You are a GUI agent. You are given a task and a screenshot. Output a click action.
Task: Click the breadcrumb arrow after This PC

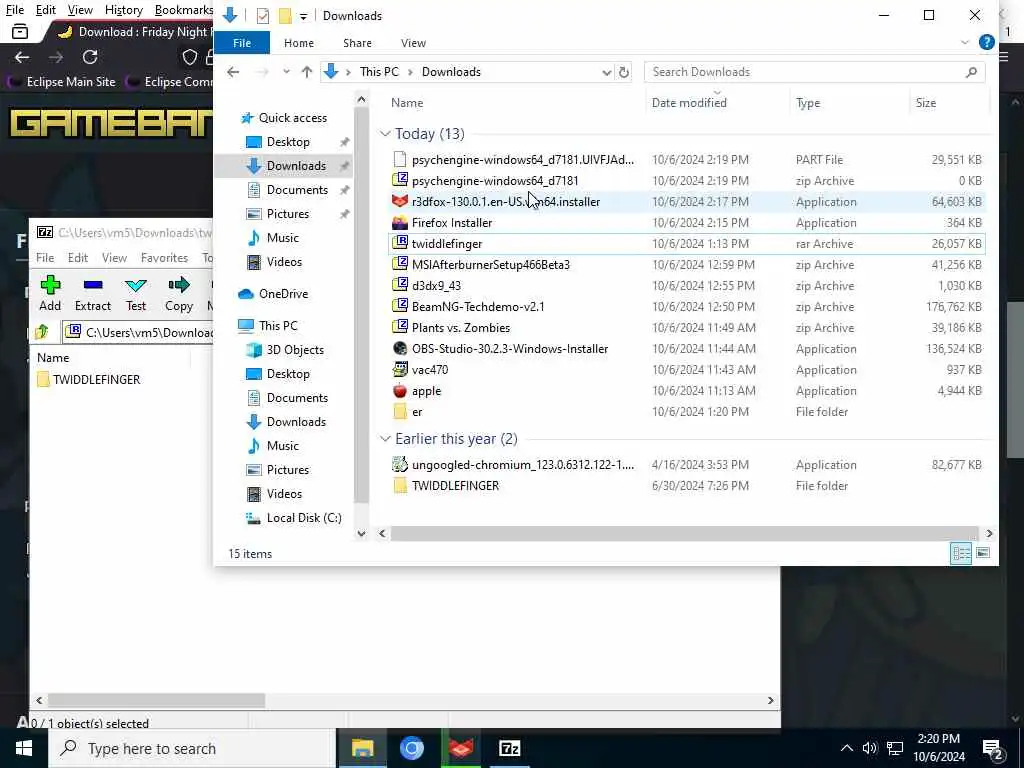[x=410, y=72]
